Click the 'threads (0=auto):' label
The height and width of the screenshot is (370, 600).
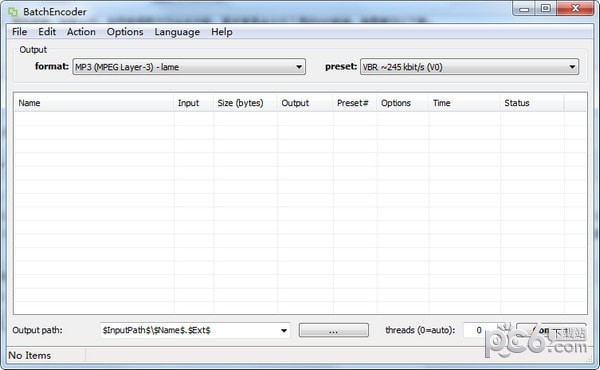pyautogui.click(x=420, y=330)
